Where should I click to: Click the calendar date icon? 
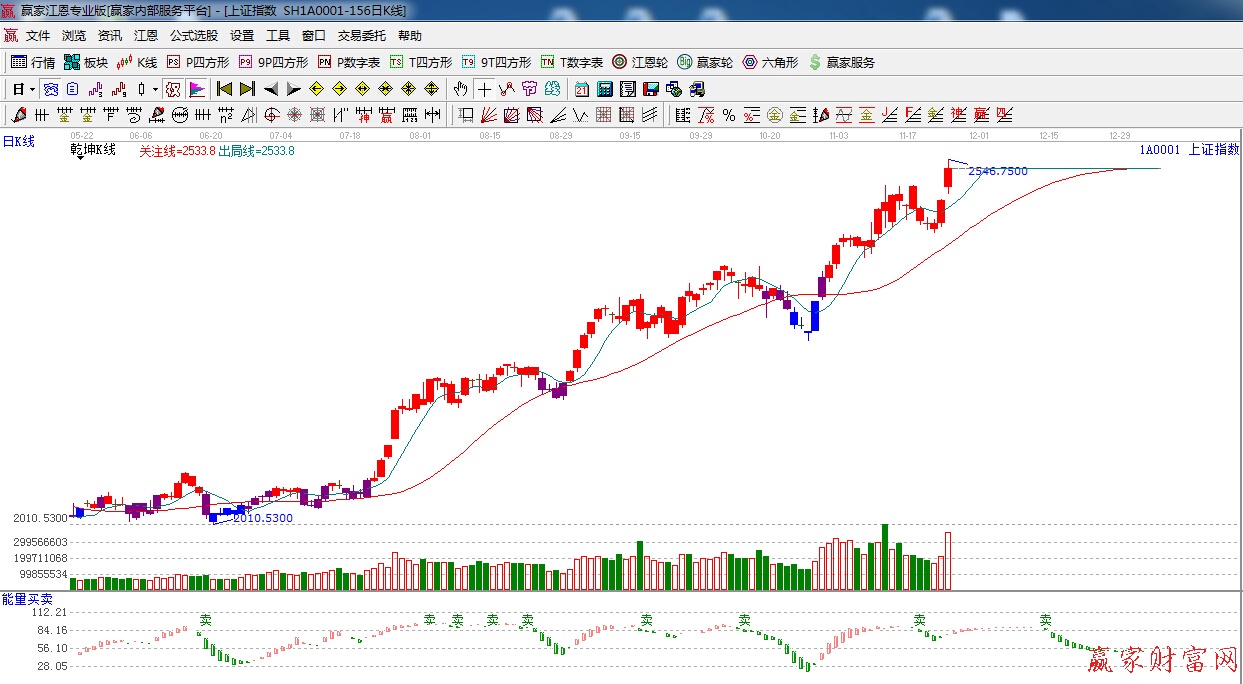[581, 89]
